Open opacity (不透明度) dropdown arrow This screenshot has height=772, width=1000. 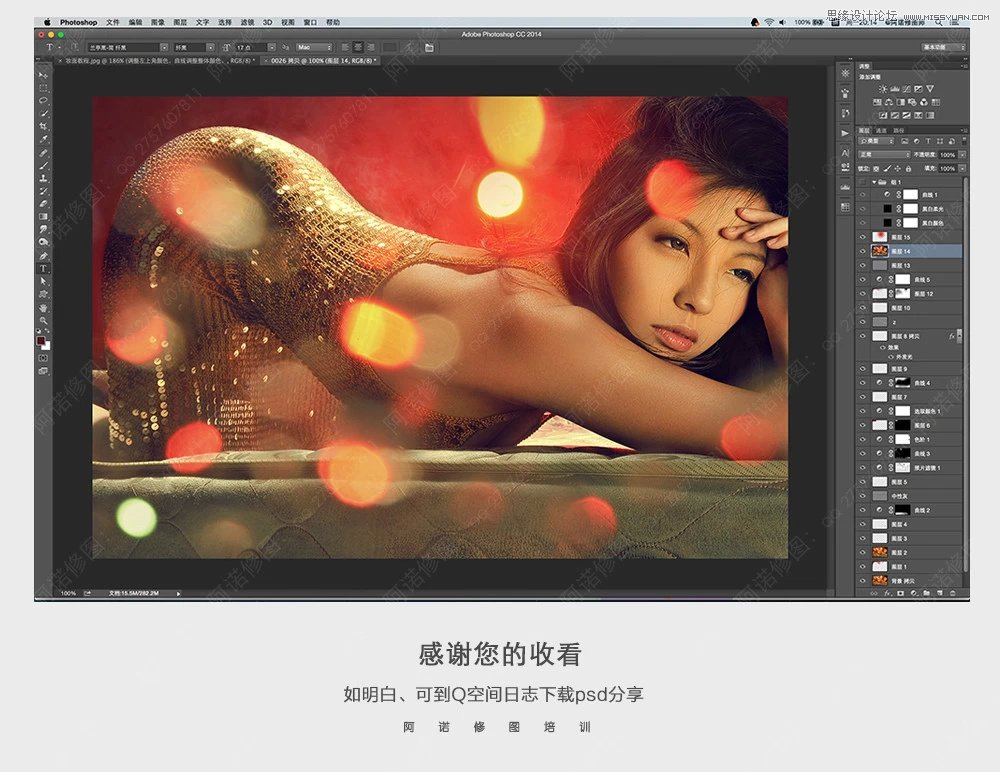point(962,154)
